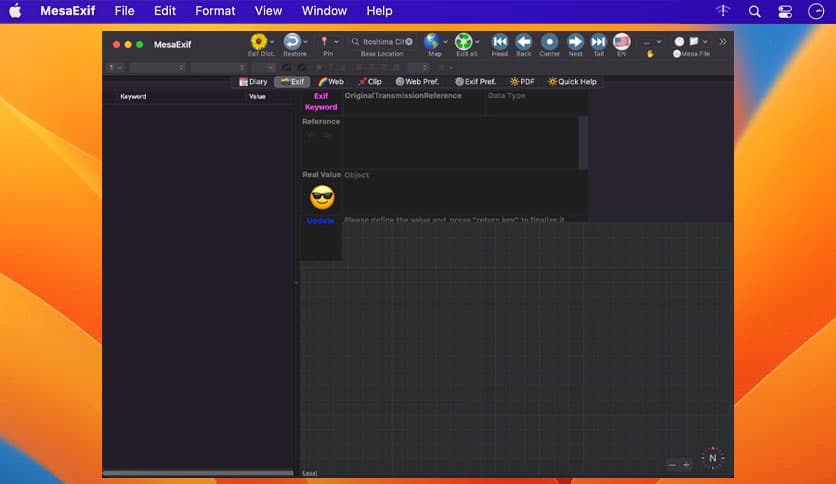Zoom out the map with minus
The width and height of the screenshot is (836, 484).
pos(672,465)
